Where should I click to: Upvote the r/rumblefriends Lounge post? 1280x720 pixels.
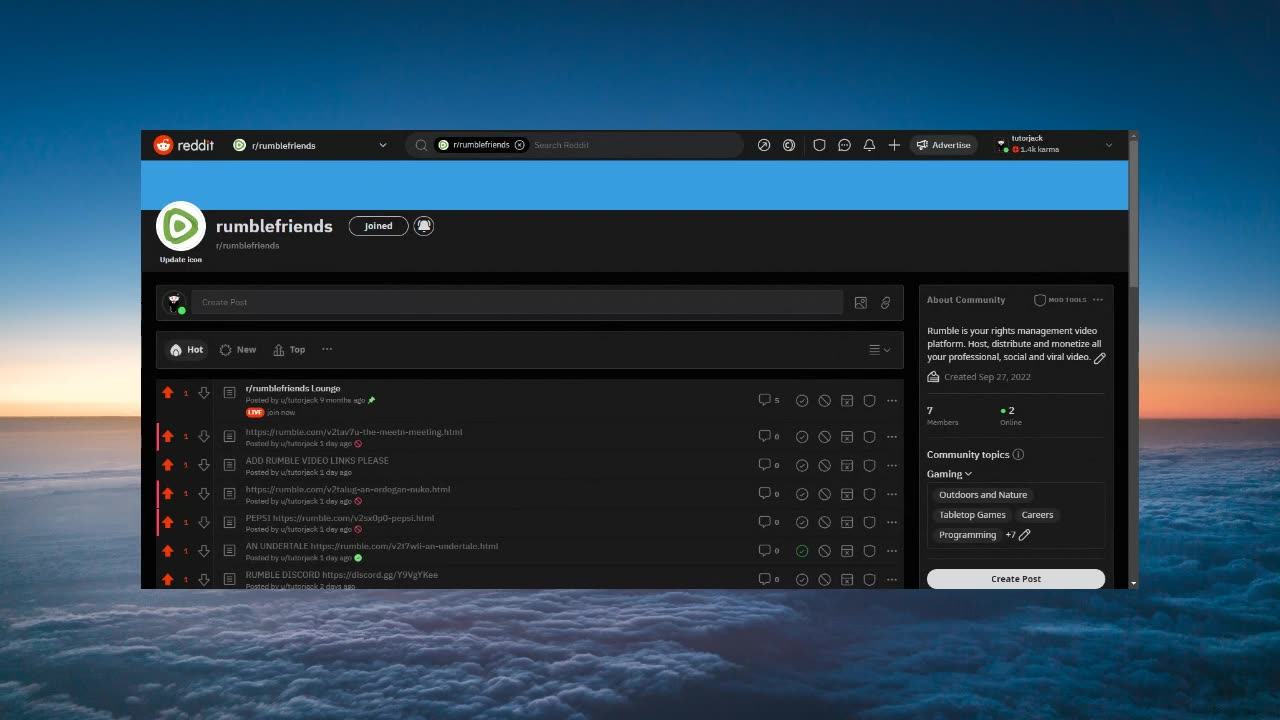[x=168, y=393]
